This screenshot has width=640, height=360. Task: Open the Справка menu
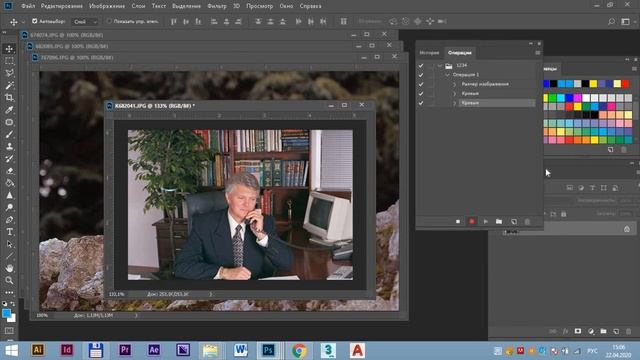(310, 6)
